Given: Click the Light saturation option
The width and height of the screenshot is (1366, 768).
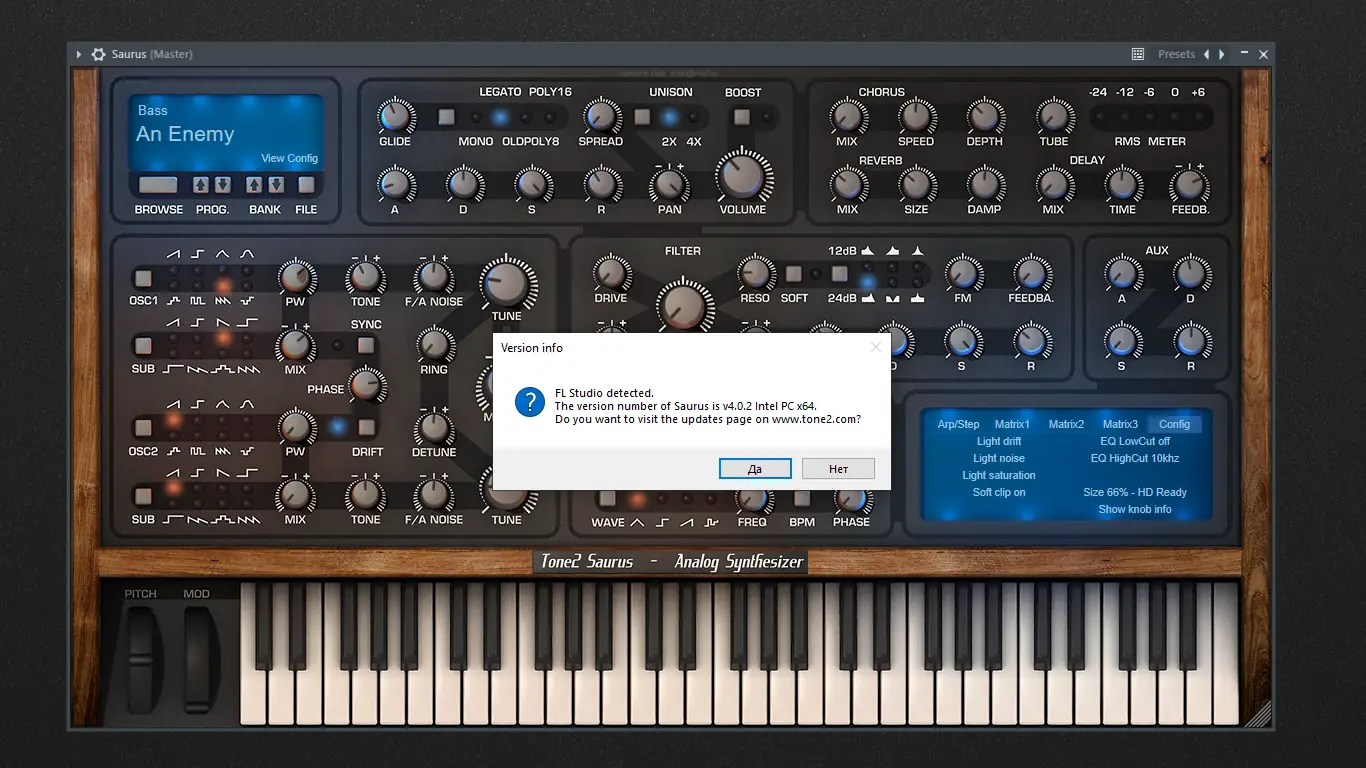Looking at the screenshot, I should click(x=999, y=475).
